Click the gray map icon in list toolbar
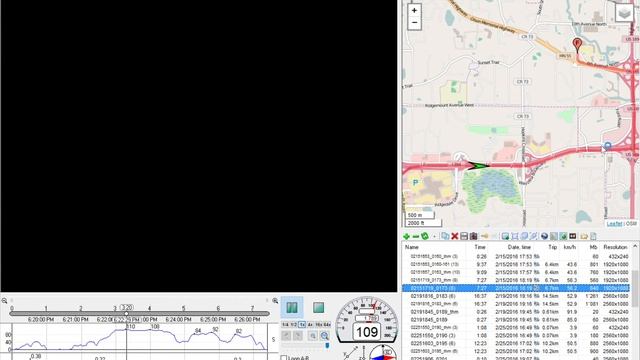The width and height of the screenshot is (640, 360). tap(553, 236)
